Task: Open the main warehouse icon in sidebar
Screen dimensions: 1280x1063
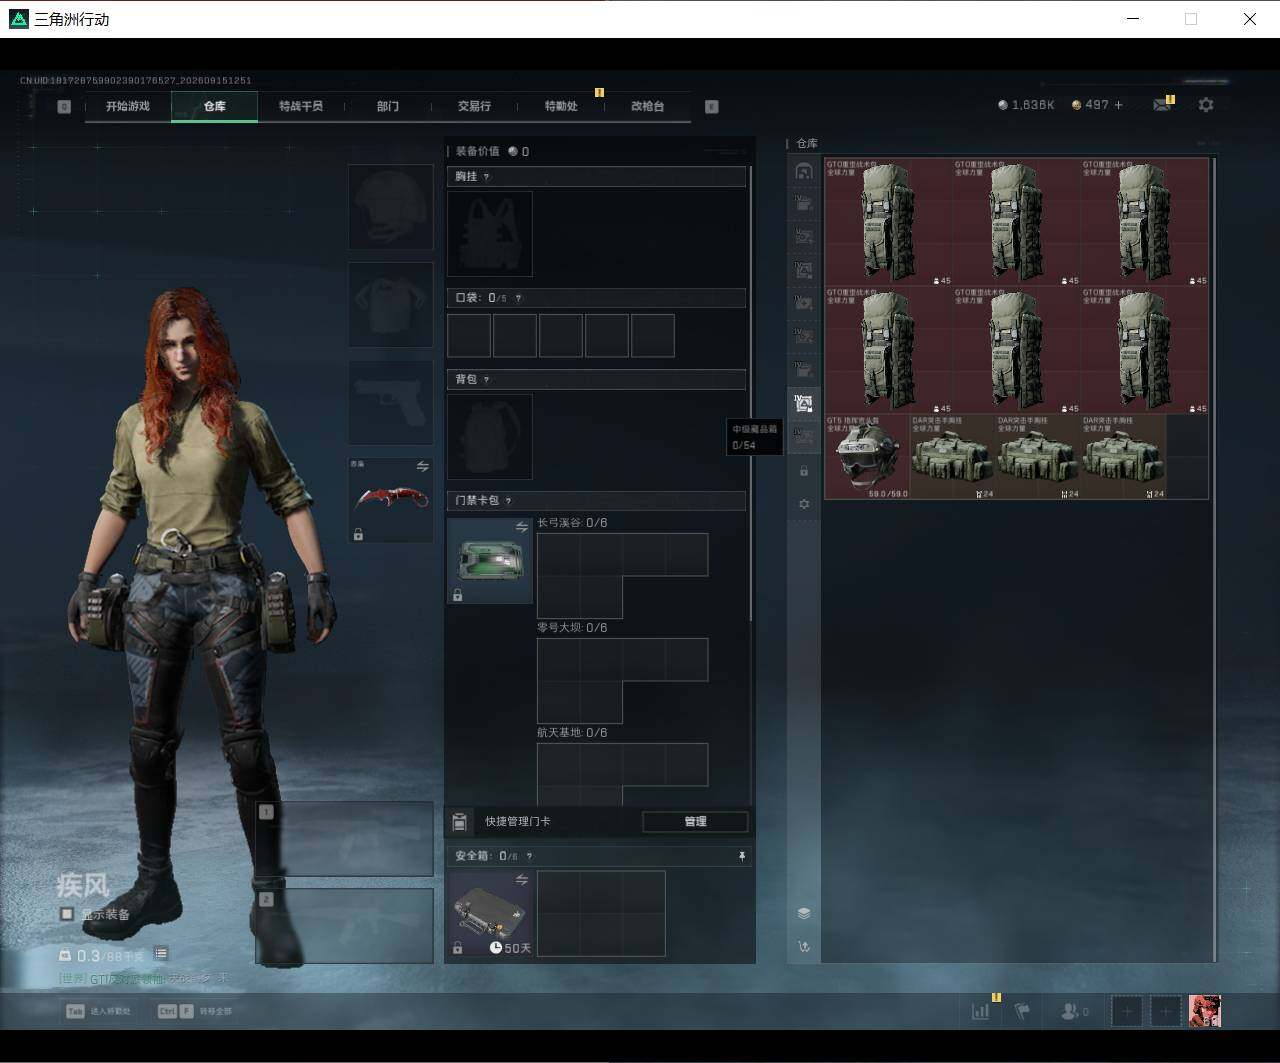Action: pos(804,171)
